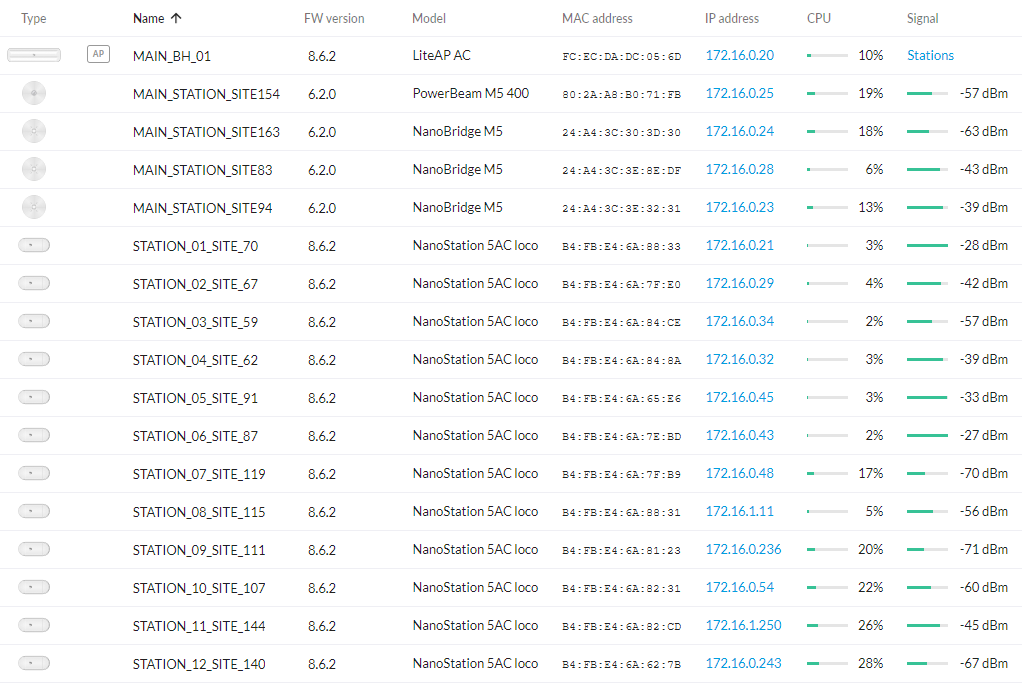Open IP address 172.16.0.54
The image size is (1022, 685).
pos(740,587)
